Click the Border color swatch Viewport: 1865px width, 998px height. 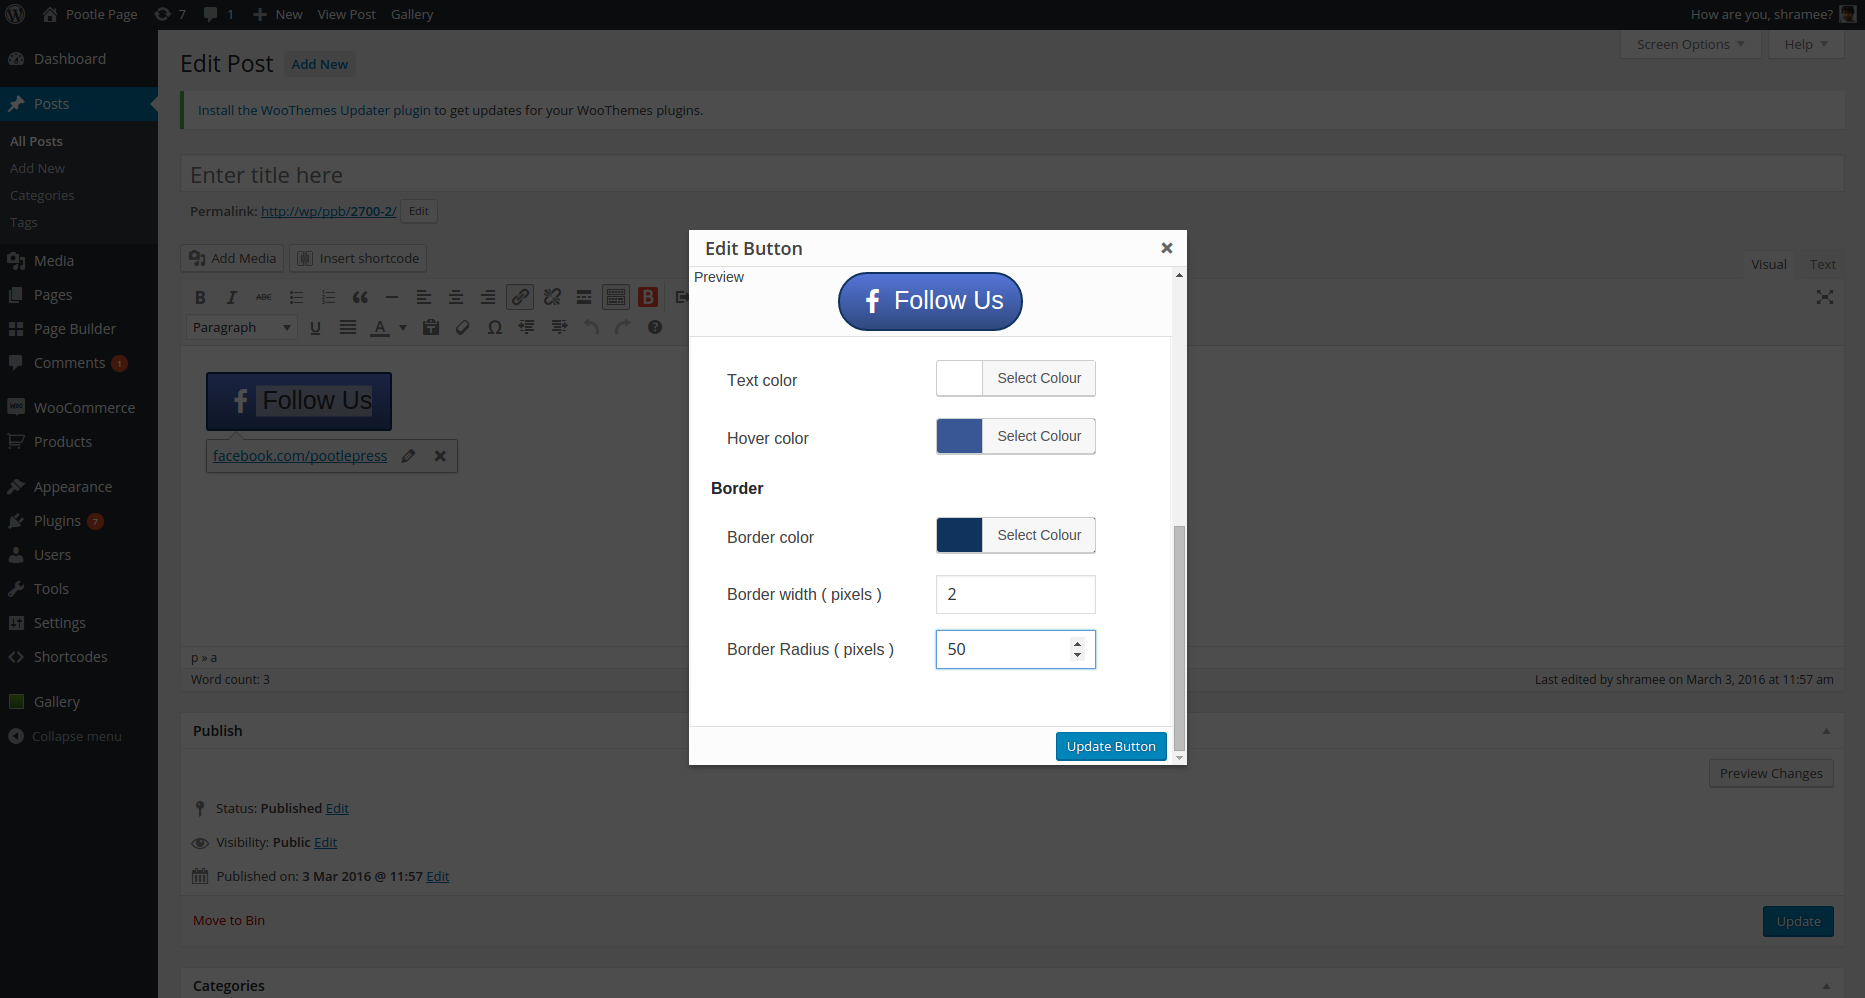click(x=959, y=535)
